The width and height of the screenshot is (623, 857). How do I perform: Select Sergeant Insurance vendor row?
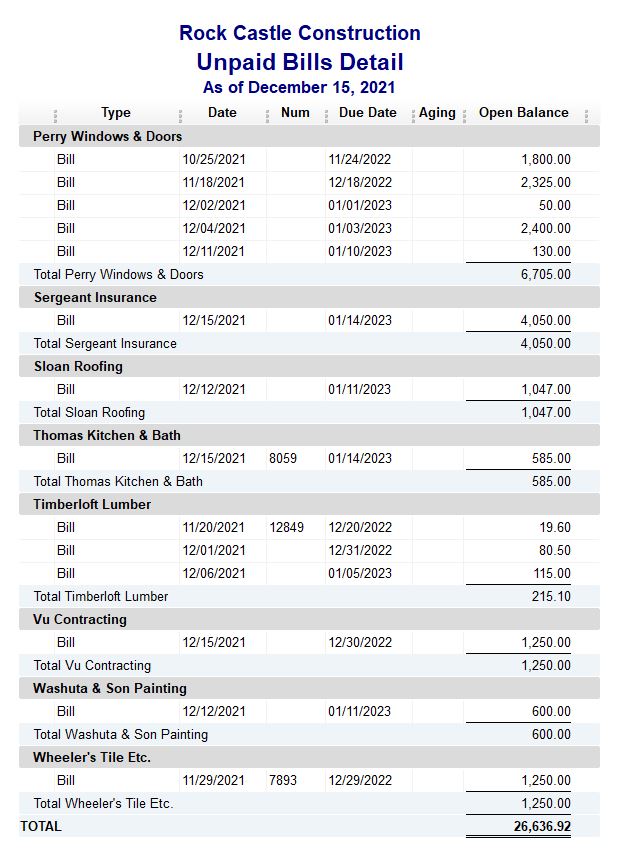pyautogui.click(x=309, y=297)
